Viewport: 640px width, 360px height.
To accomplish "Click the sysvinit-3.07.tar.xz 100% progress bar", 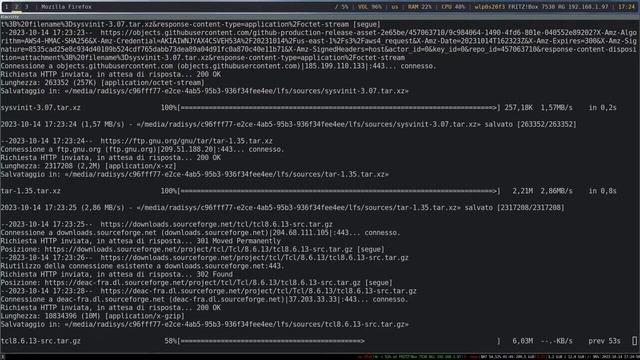I will pos(338,108).
